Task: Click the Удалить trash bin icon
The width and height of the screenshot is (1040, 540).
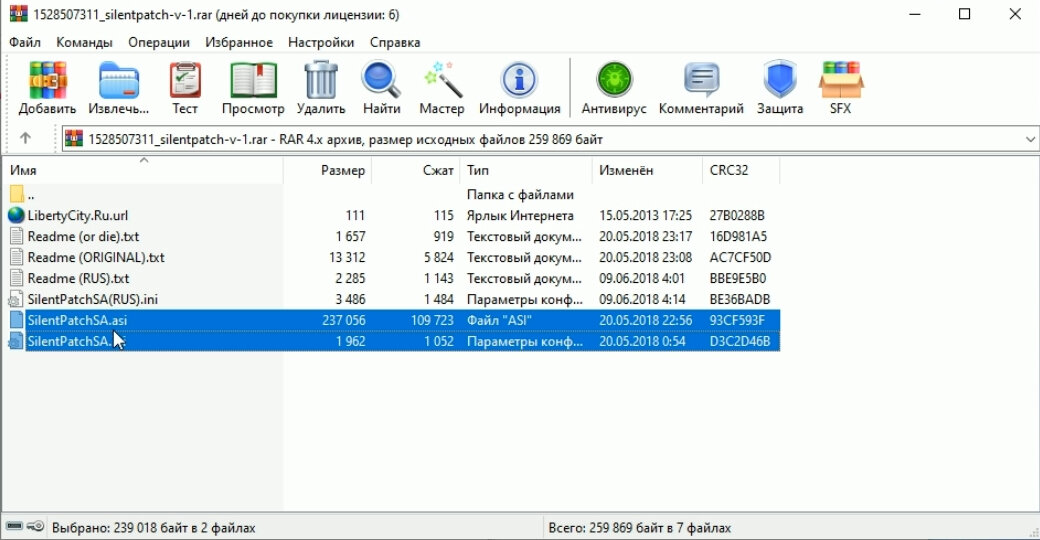Action: [321, 80]
